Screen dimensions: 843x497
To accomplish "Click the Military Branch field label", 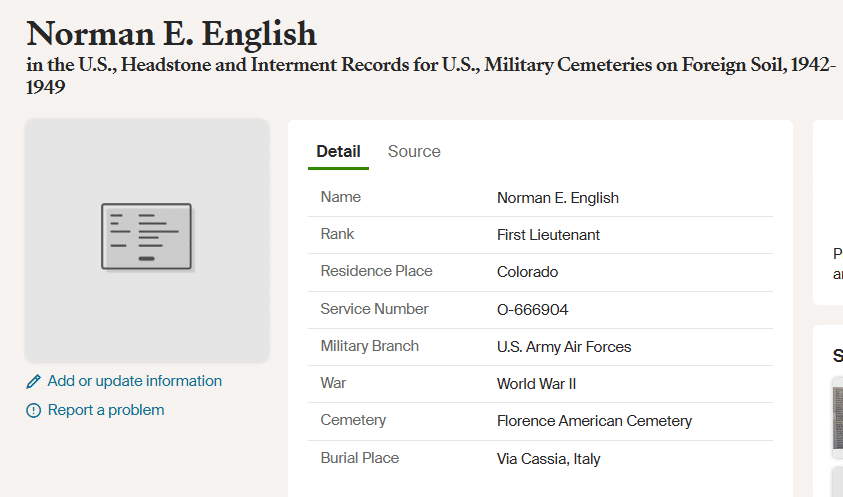I will 369,346.
